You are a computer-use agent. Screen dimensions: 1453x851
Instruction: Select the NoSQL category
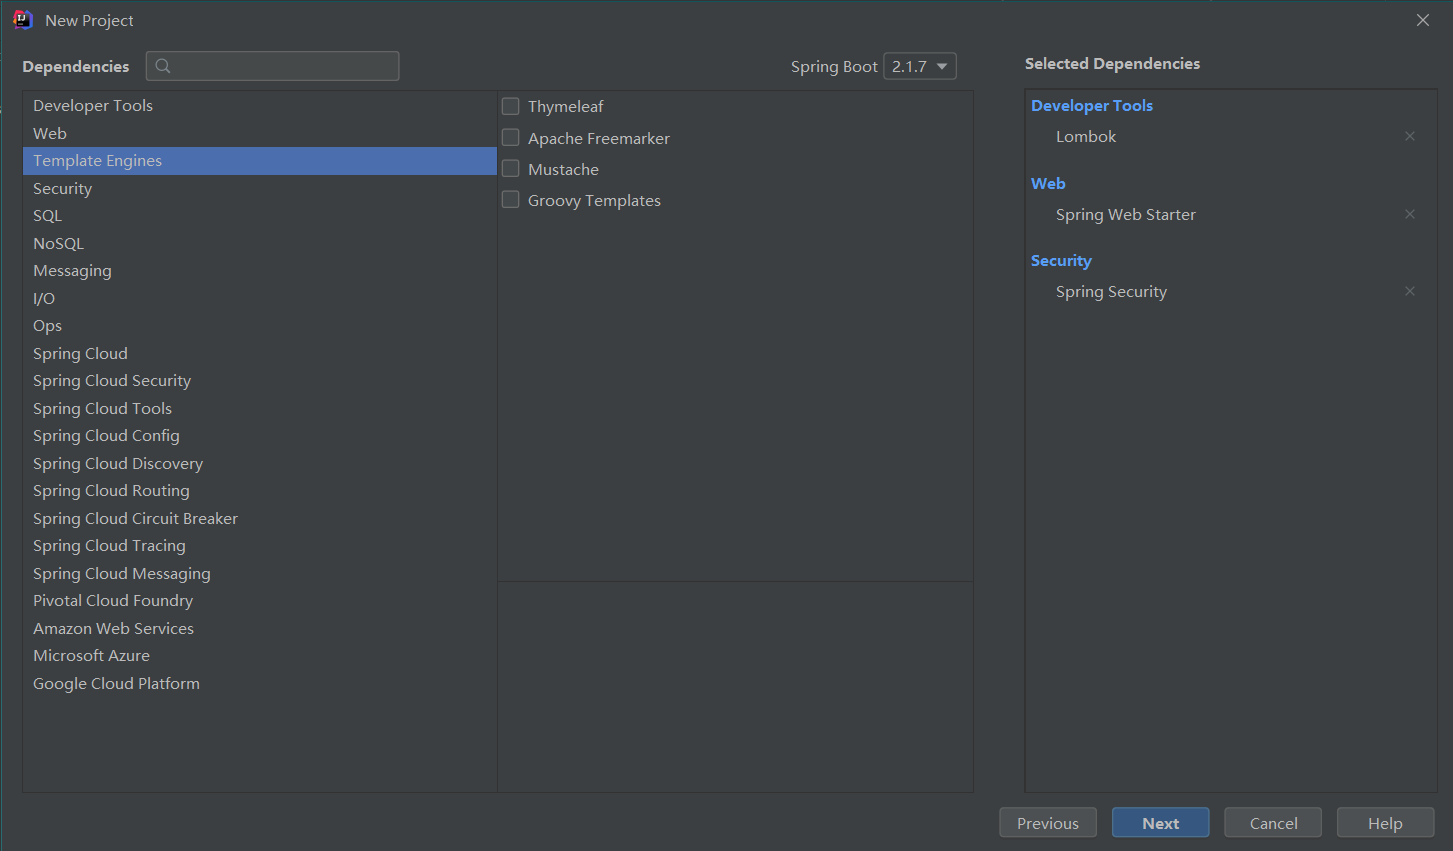pyautogui.click(x=260, y=243)
